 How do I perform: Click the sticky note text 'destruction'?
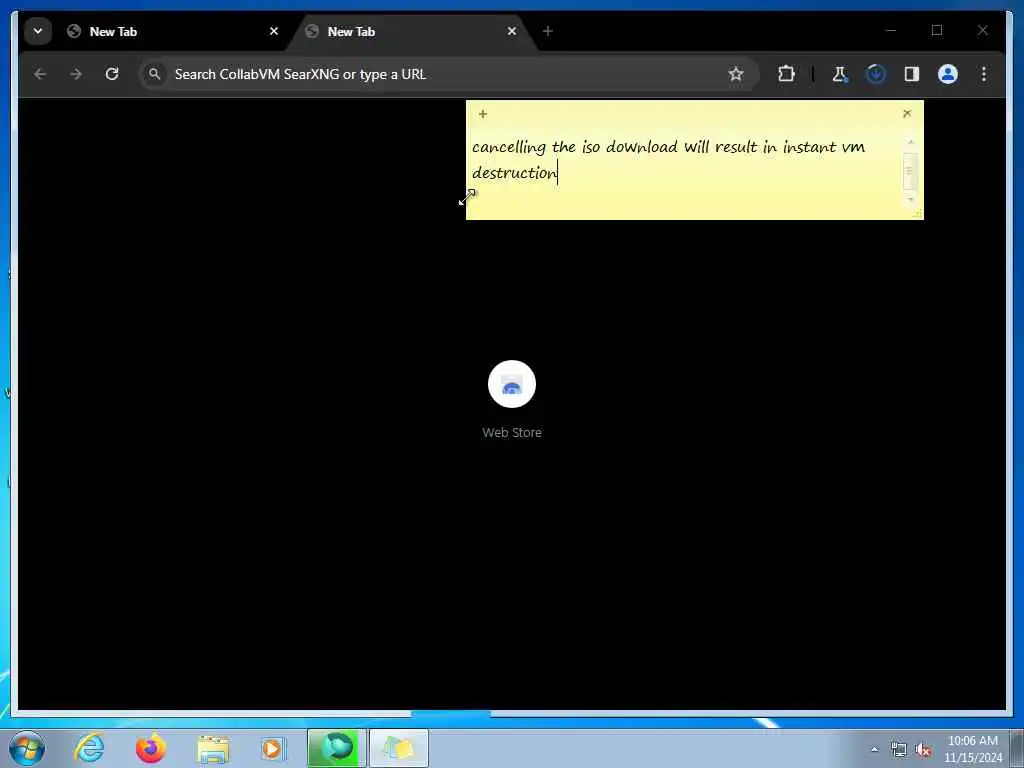[x=515, y=172]
